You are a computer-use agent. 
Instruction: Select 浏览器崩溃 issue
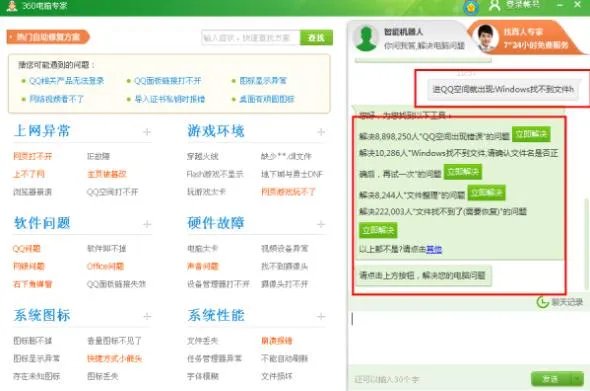pyautogui.click(x=32, y=192)
